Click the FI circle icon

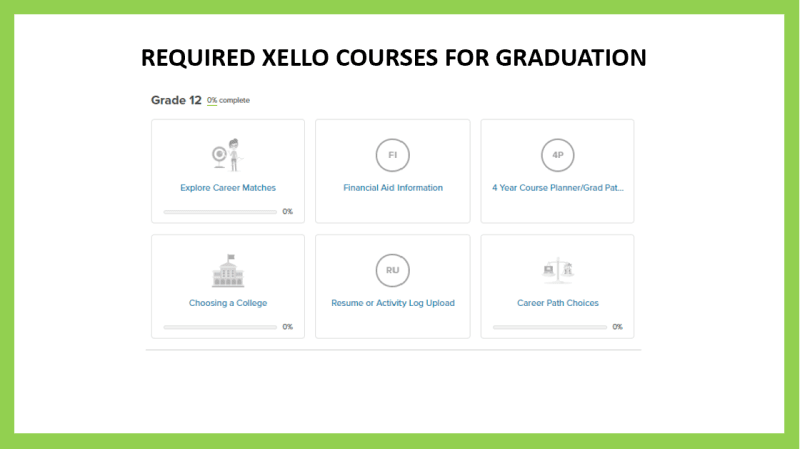point(393,155)
